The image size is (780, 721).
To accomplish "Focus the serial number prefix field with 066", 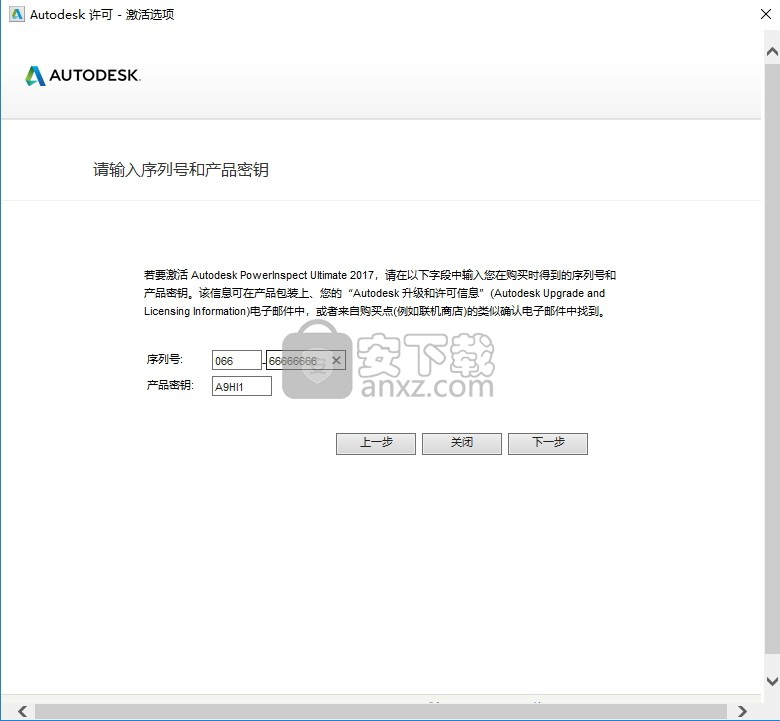I will point(237,360).
